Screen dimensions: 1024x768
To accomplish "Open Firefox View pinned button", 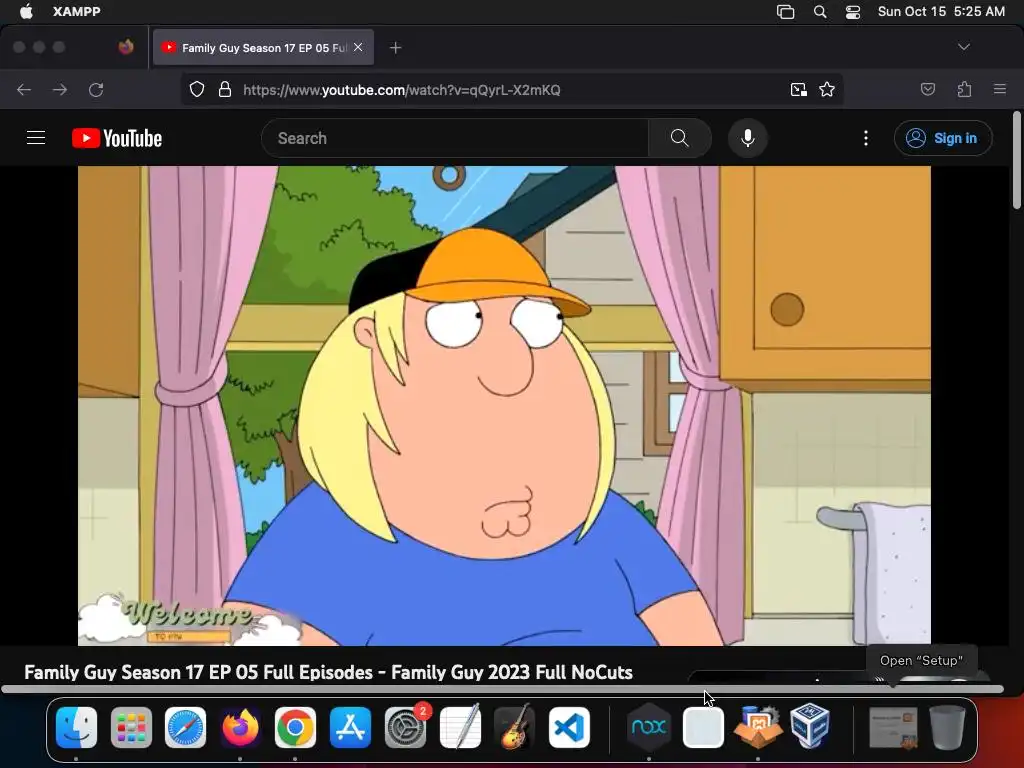I will click(x=126, y=47).
